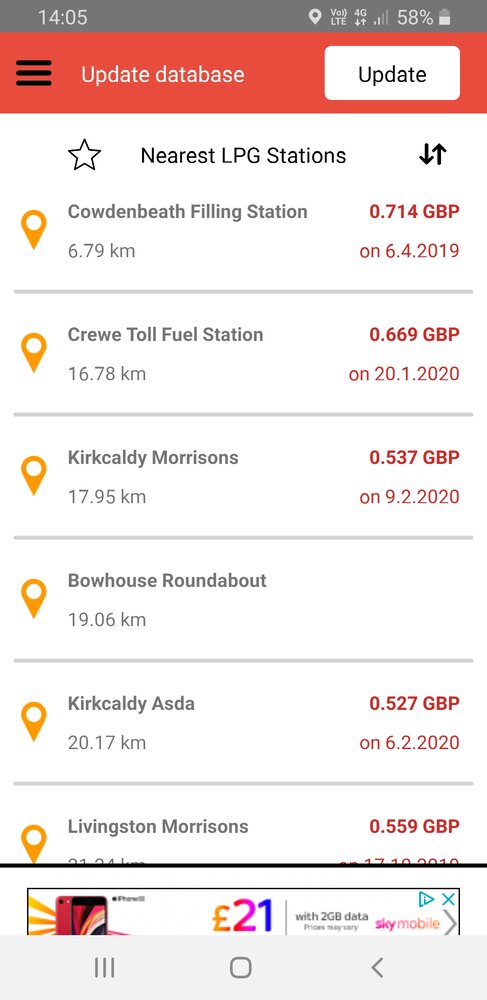This screenshot has width=487, height=1000.
Task: Tap the Bowhouse Roundabout map pin
Action: pyautogui.click(x=34, y=599)
